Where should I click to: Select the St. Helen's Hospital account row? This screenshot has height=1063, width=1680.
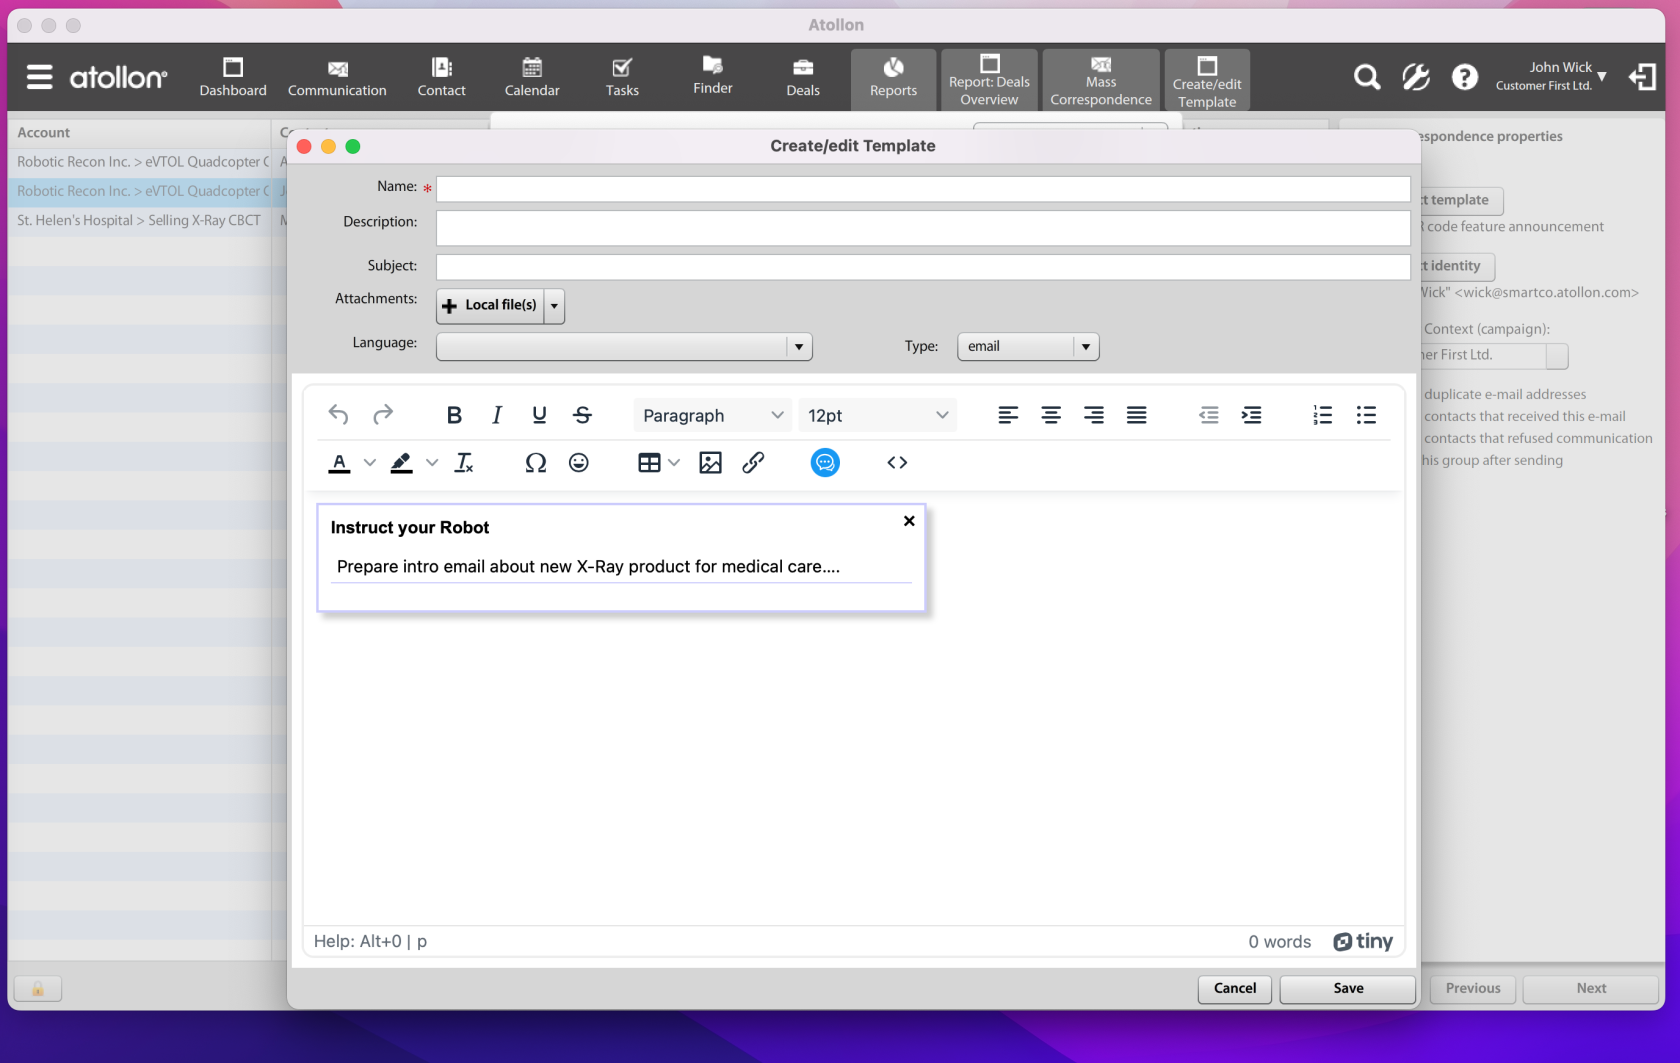pyautogui.click(x=139, y=220)
